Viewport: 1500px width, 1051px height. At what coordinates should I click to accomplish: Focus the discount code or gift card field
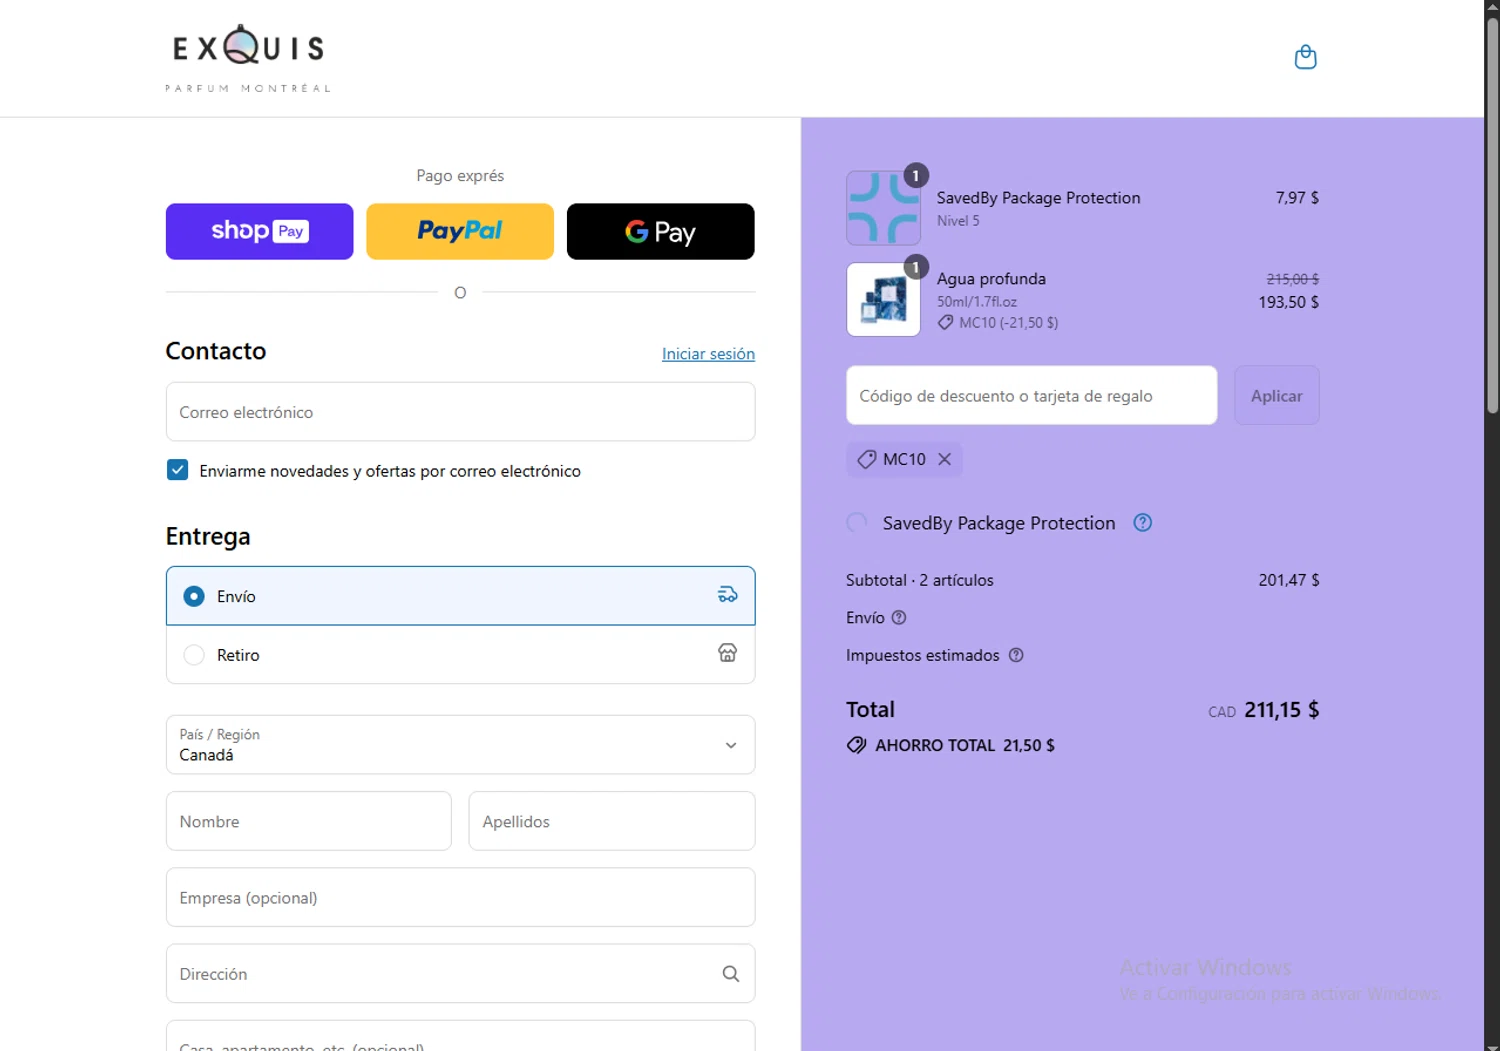point(1031,395)
